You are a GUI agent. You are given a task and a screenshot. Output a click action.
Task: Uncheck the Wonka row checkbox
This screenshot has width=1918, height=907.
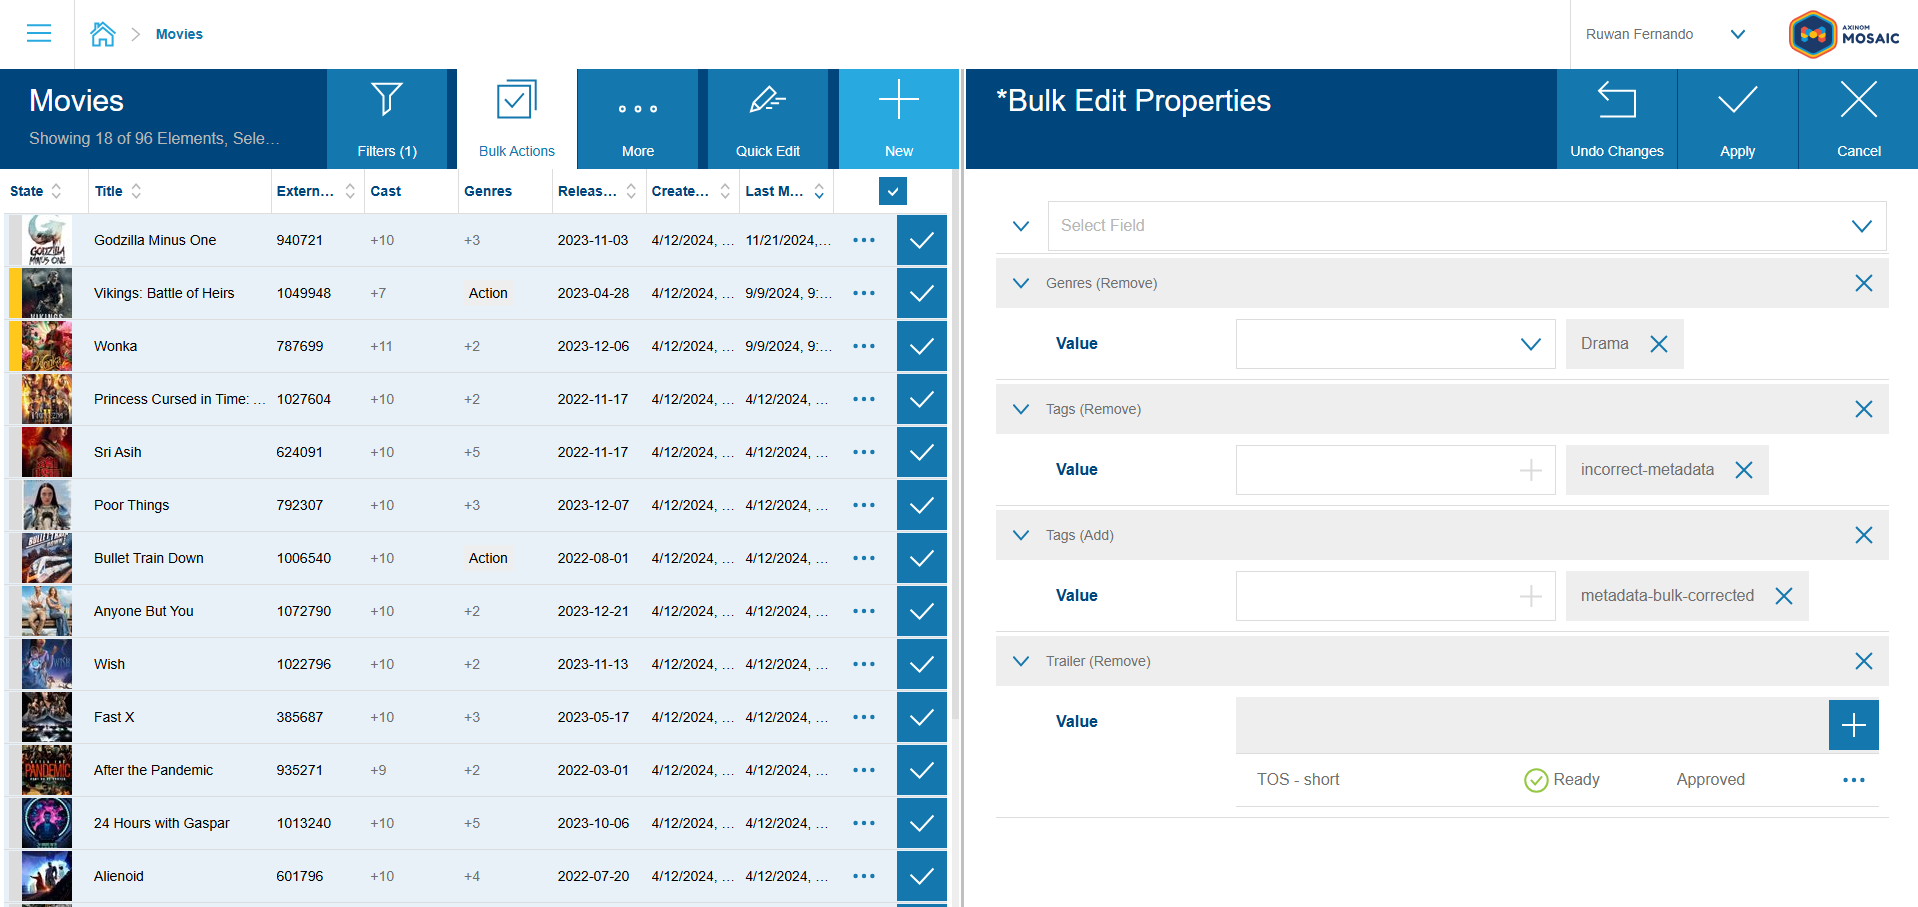(x=921, y=346)
